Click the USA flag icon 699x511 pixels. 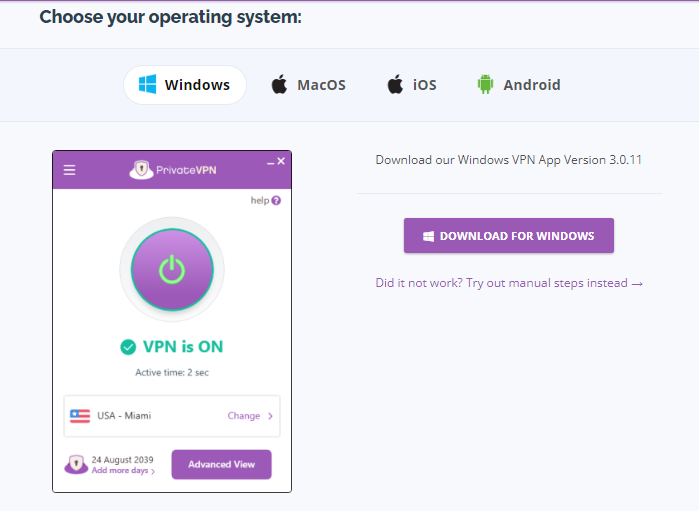(x=80, y=416)
